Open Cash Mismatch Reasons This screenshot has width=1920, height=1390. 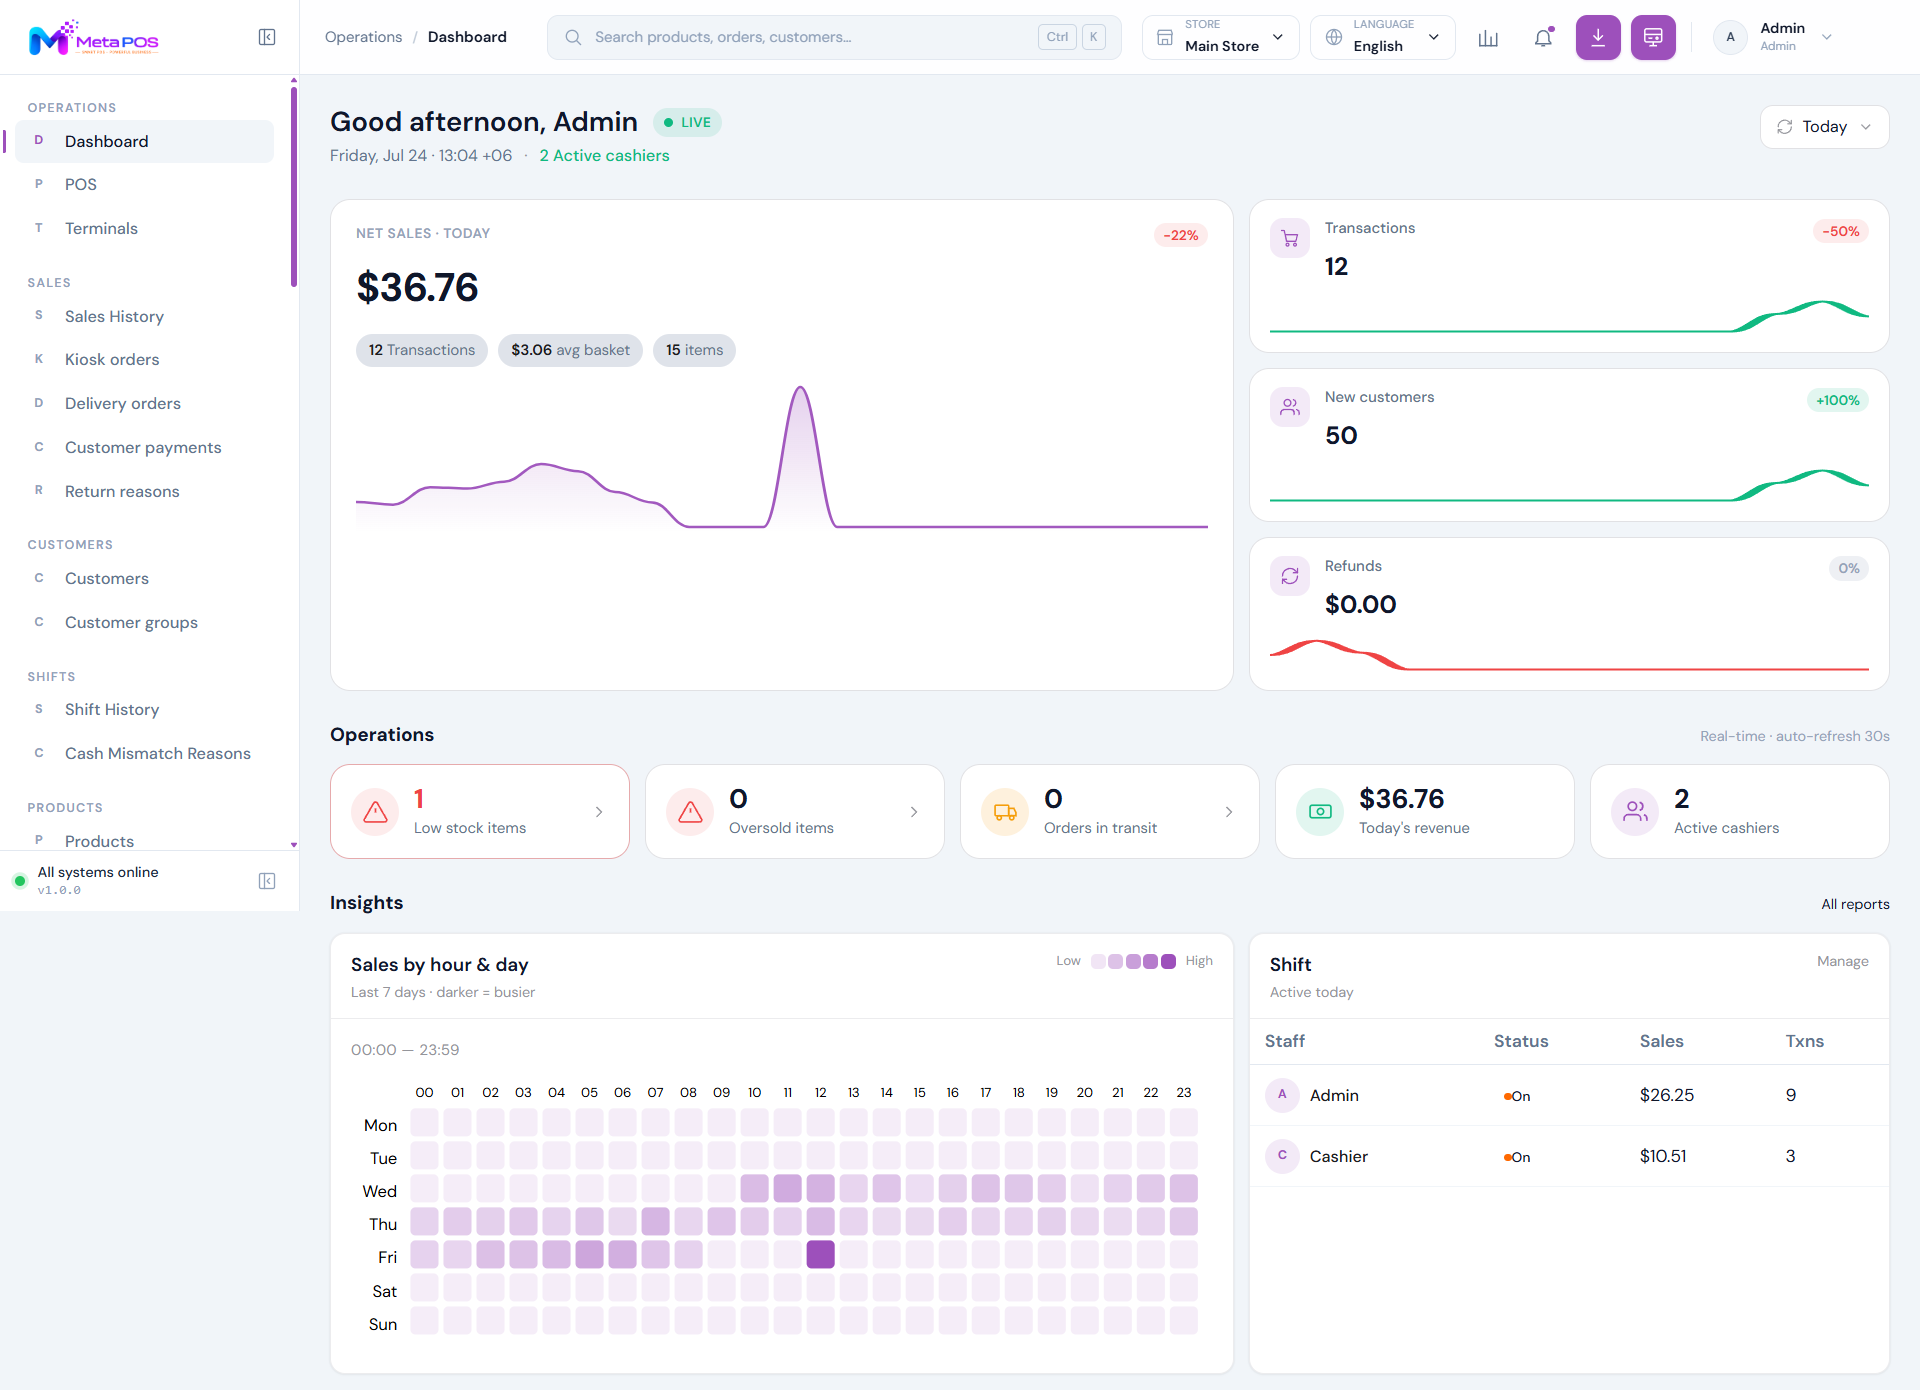coord(144,754)
